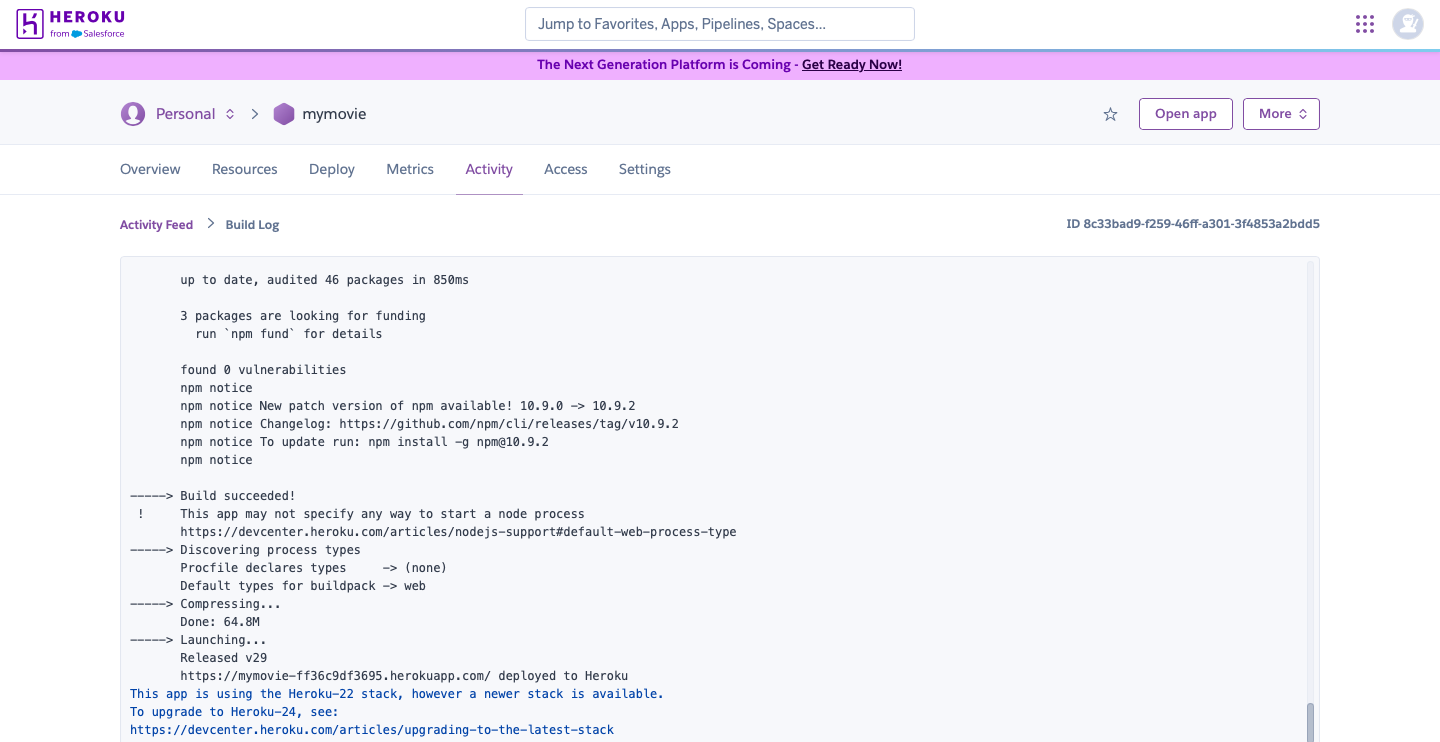Click the 'Done: 64.8M' log line
The height and width of the screenshot is (742, 1440).
220,622
